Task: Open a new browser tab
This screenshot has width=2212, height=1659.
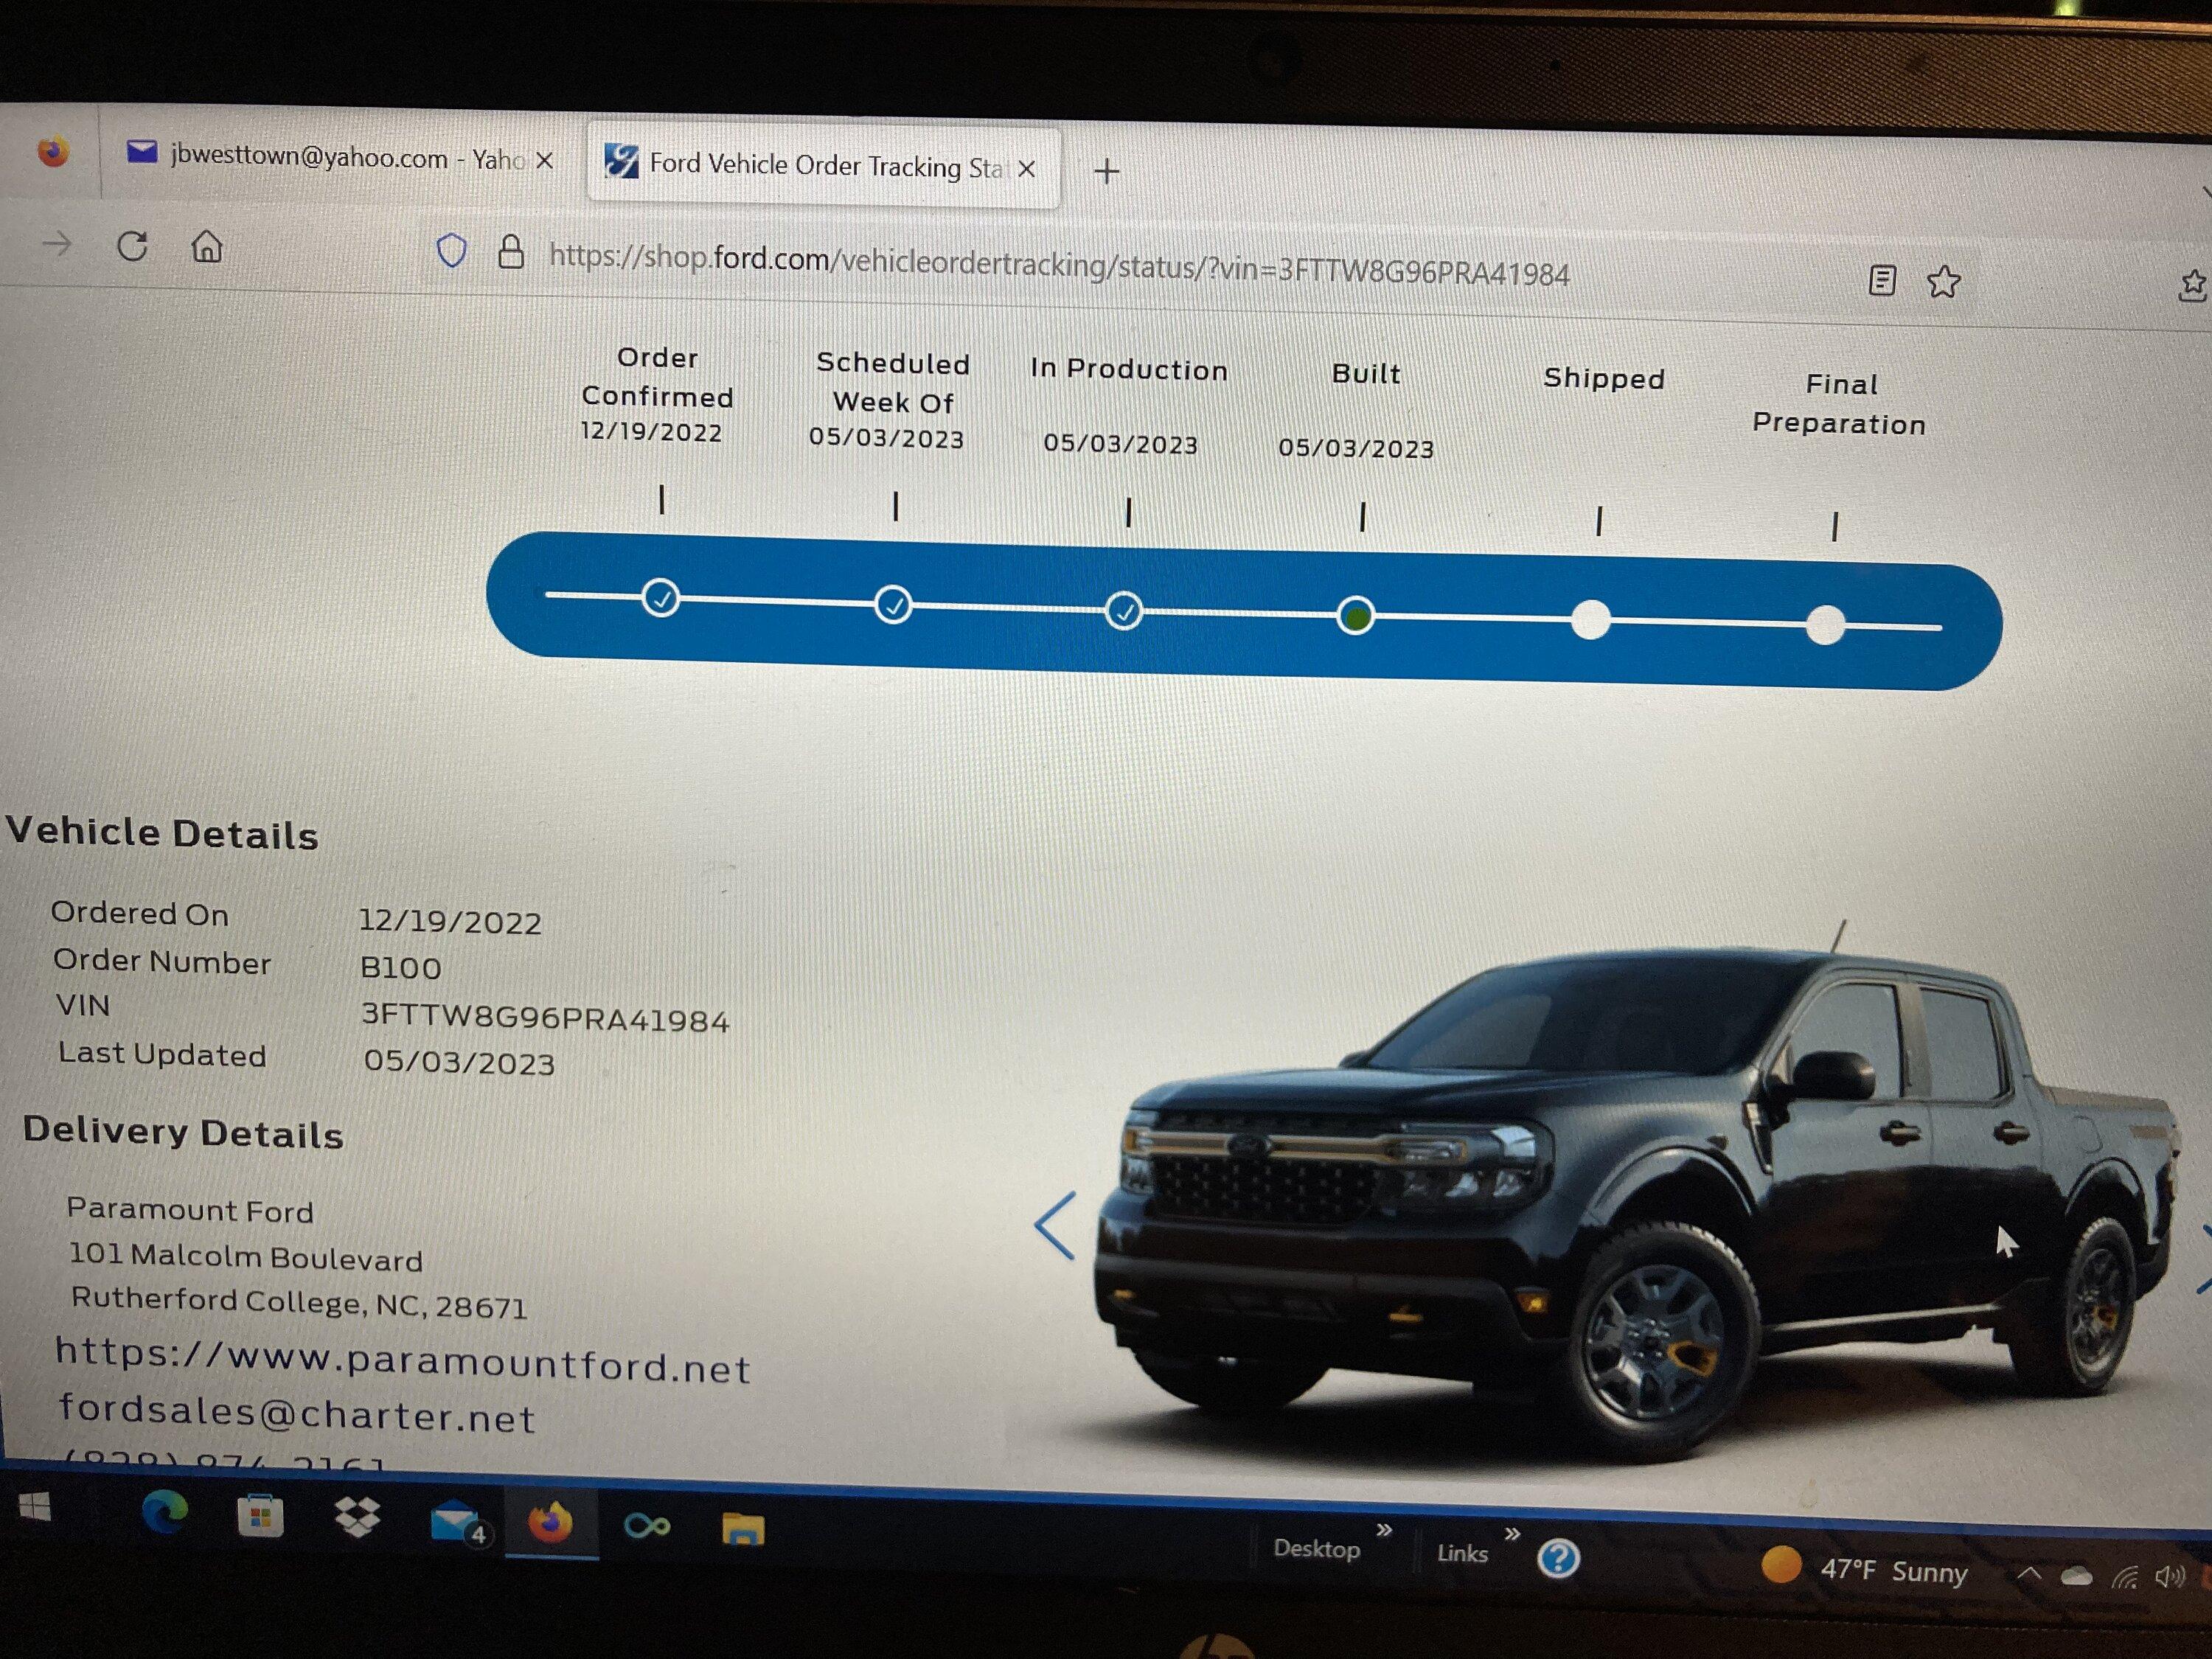Action: pos(1106,172)
